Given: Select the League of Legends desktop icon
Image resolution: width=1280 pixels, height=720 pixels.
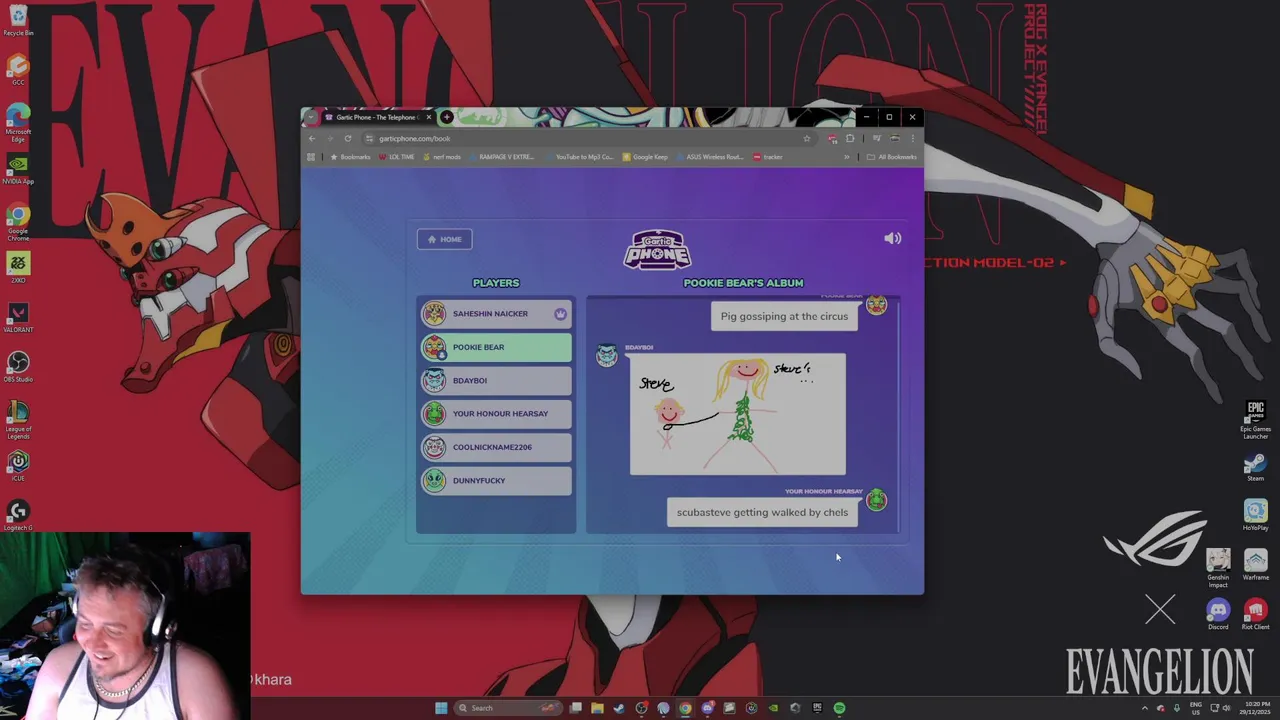Looking at the screenshot, I should point(18,420).
